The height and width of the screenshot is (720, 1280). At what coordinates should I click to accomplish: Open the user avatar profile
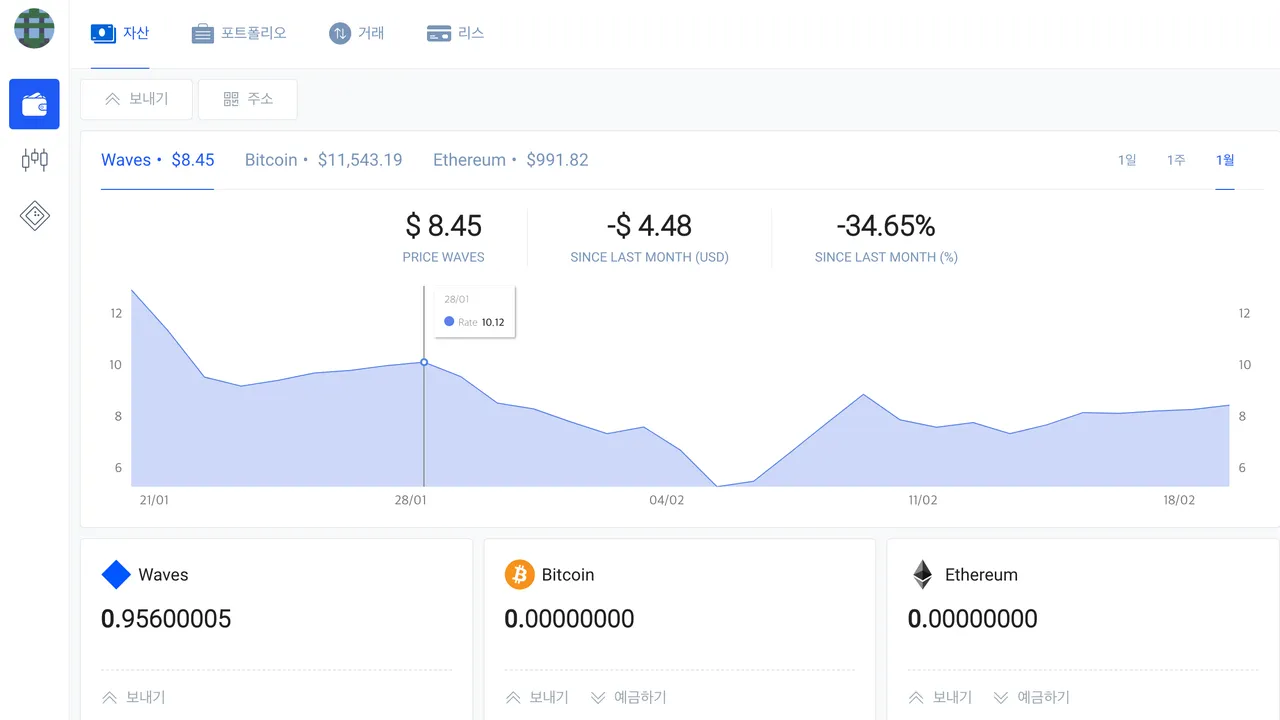[x=34, y=28]
